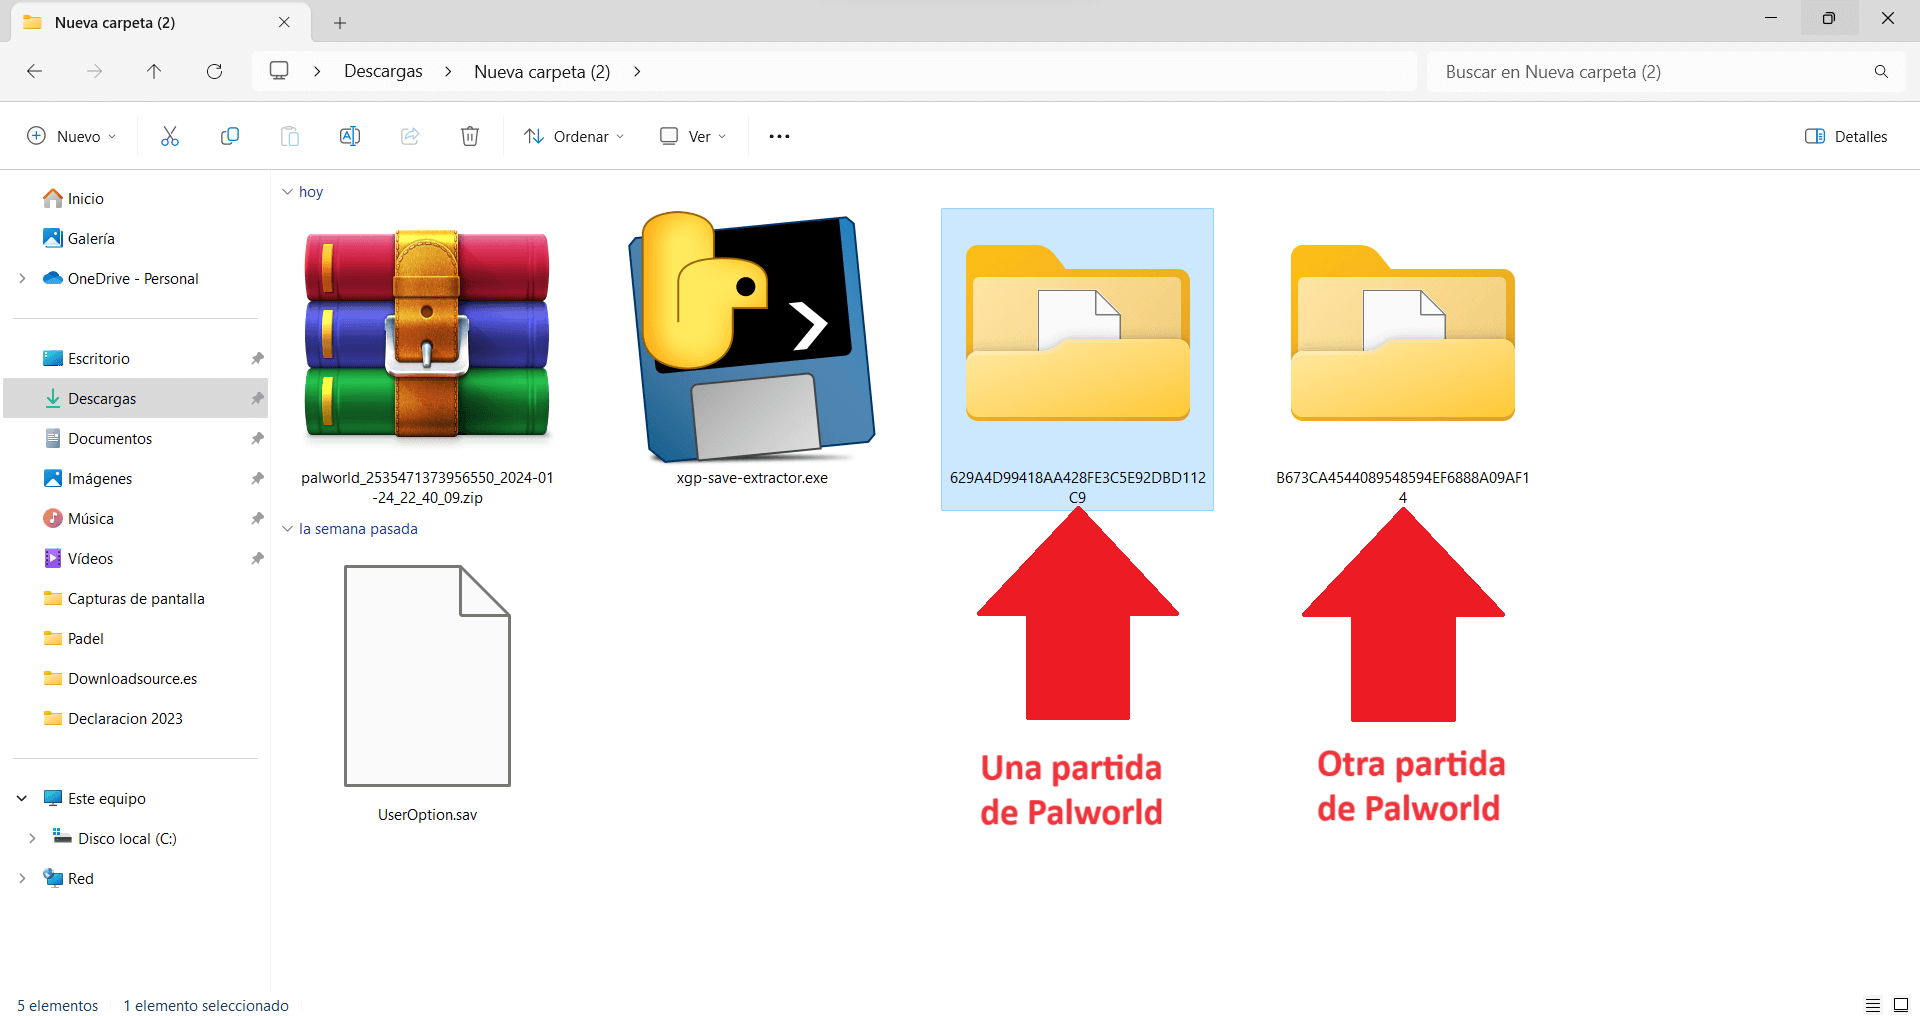Toggle the Detalles pane button
The height and width of the screenshot is (1016, 1920).
click(1846, 136)
